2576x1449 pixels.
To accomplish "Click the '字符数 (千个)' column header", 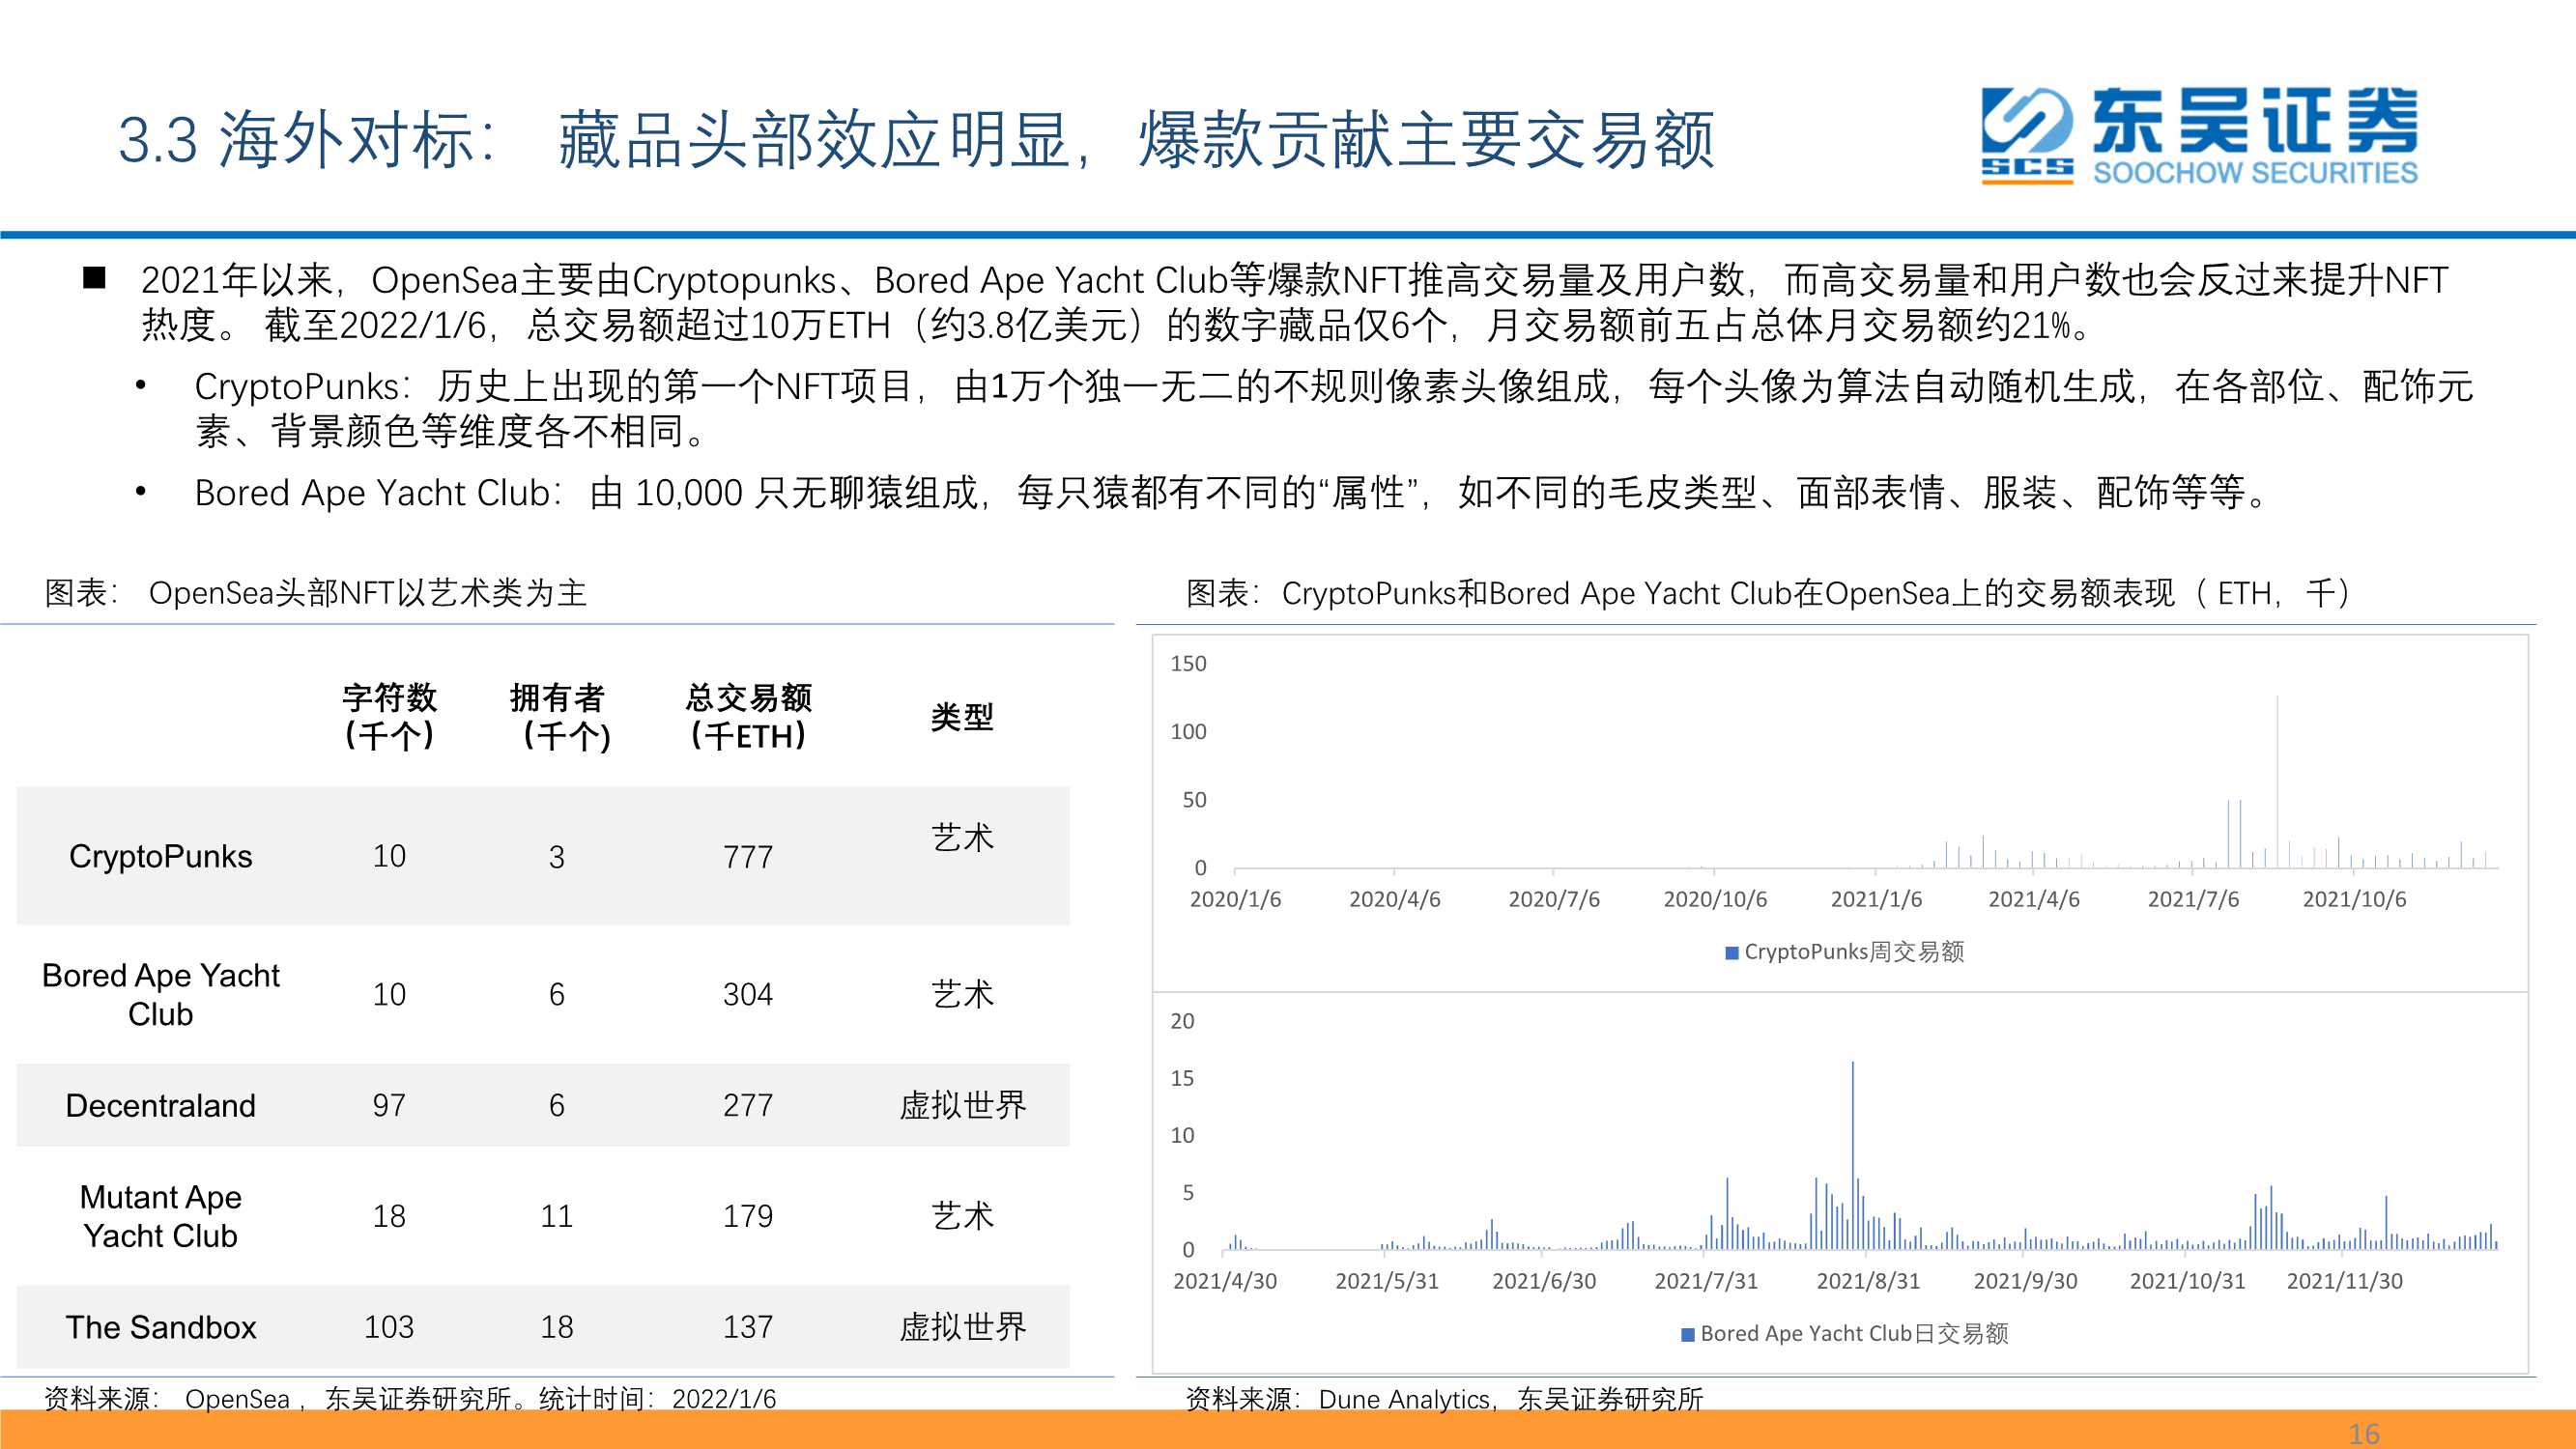I will [x=389, y=716].
